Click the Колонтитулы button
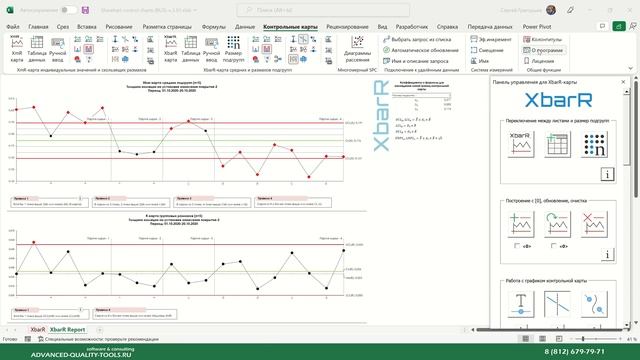 click(x=543, y=40)
